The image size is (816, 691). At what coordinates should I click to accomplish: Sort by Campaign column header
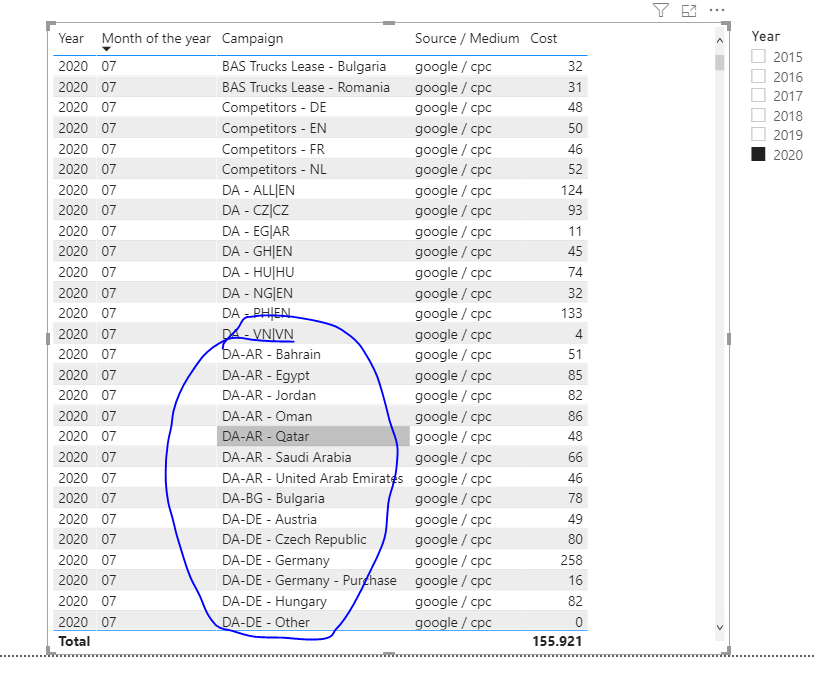click(252, 39)
